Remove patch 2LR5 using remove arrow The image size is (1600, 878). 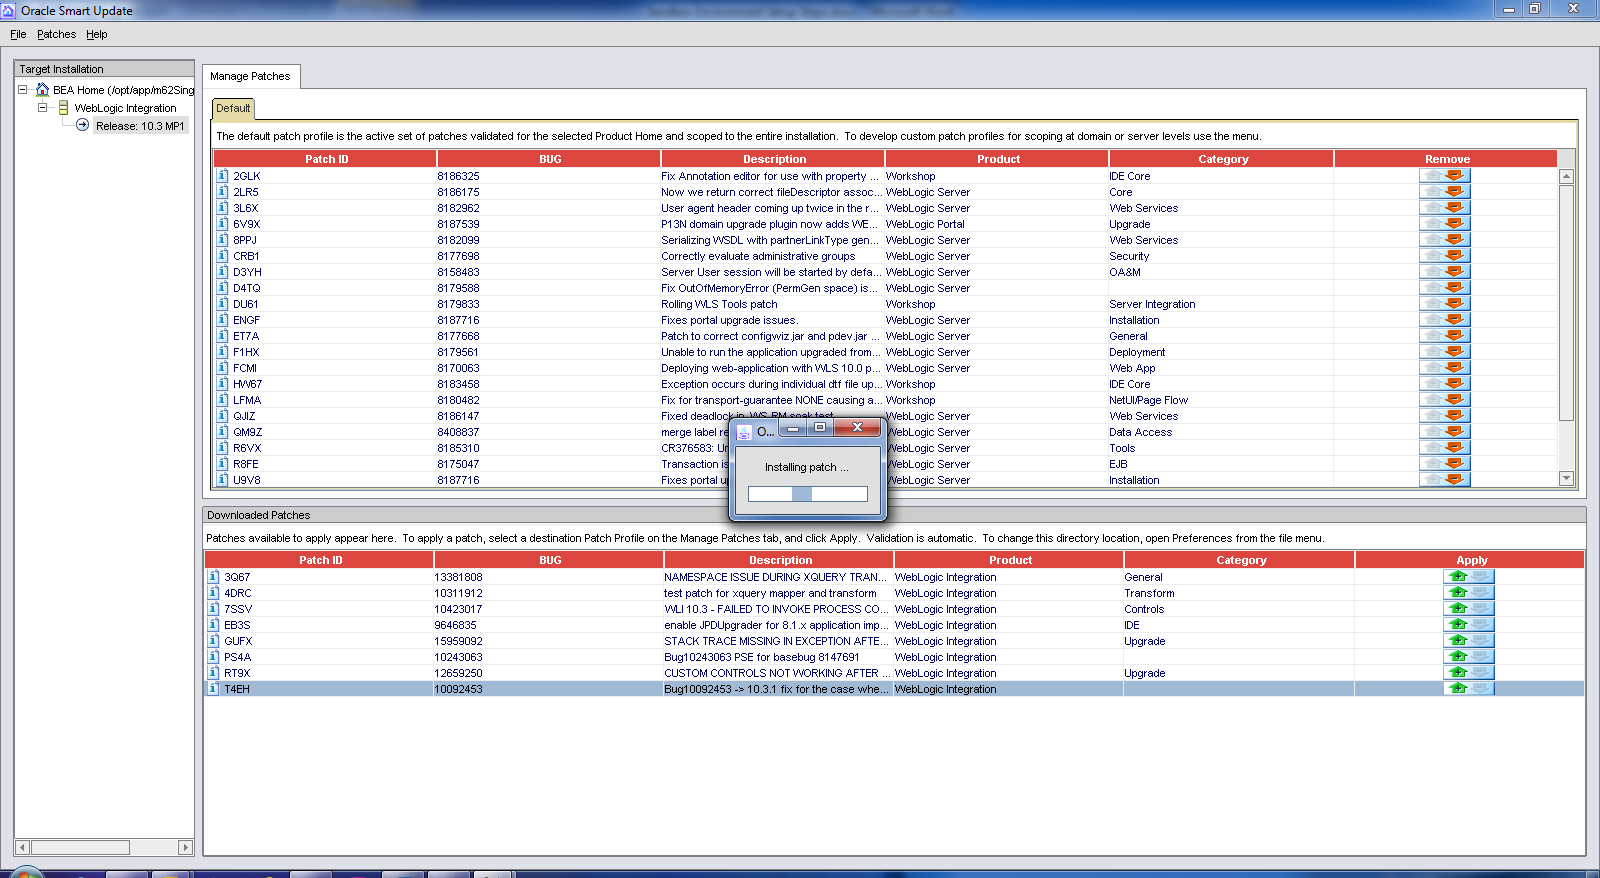pos(1455,192)
